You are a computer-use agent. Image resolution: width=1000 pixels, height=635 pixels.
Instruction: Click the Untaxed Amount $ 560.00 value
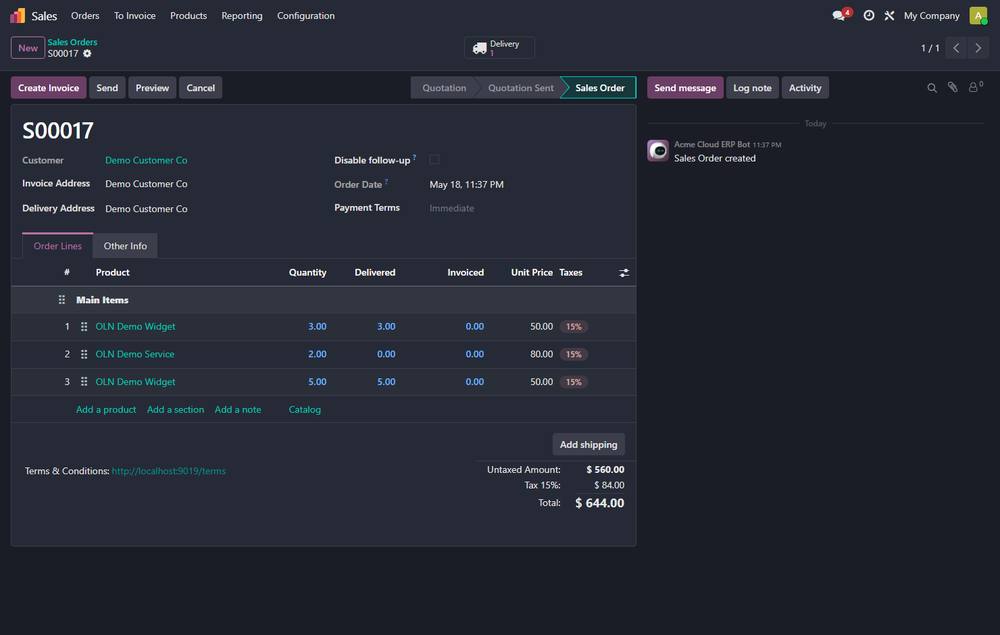coord(605,470)
